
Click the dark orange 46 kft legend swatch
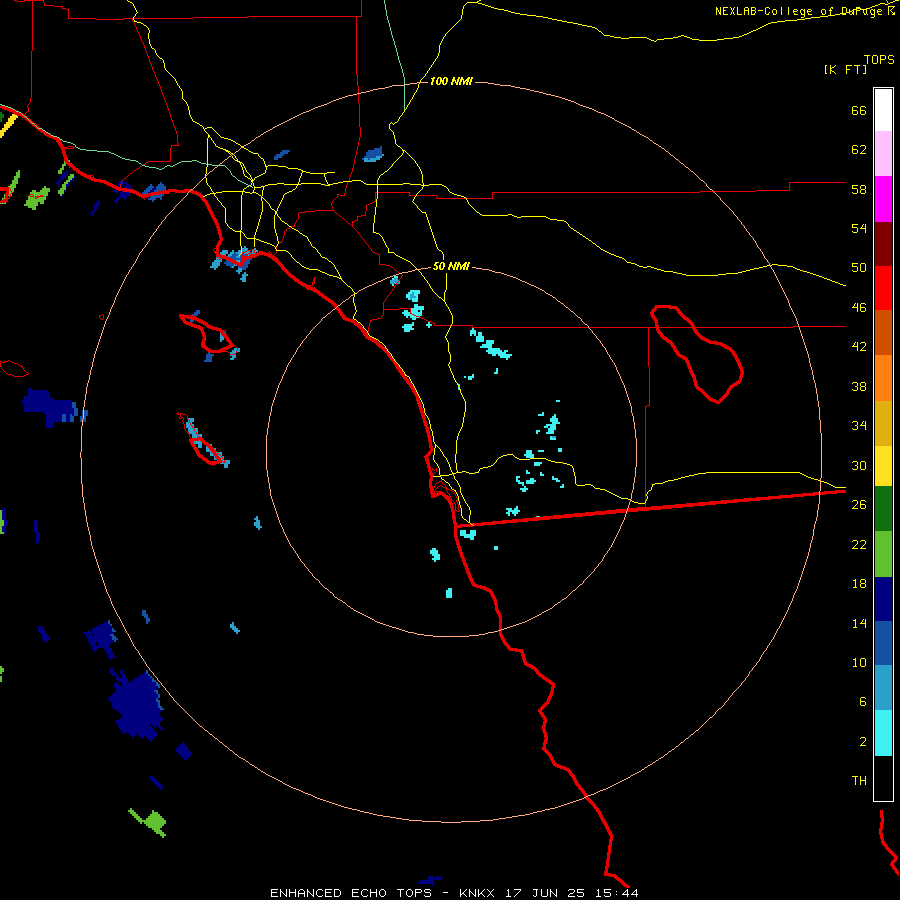pyautogui.click(x=883, y=332)
